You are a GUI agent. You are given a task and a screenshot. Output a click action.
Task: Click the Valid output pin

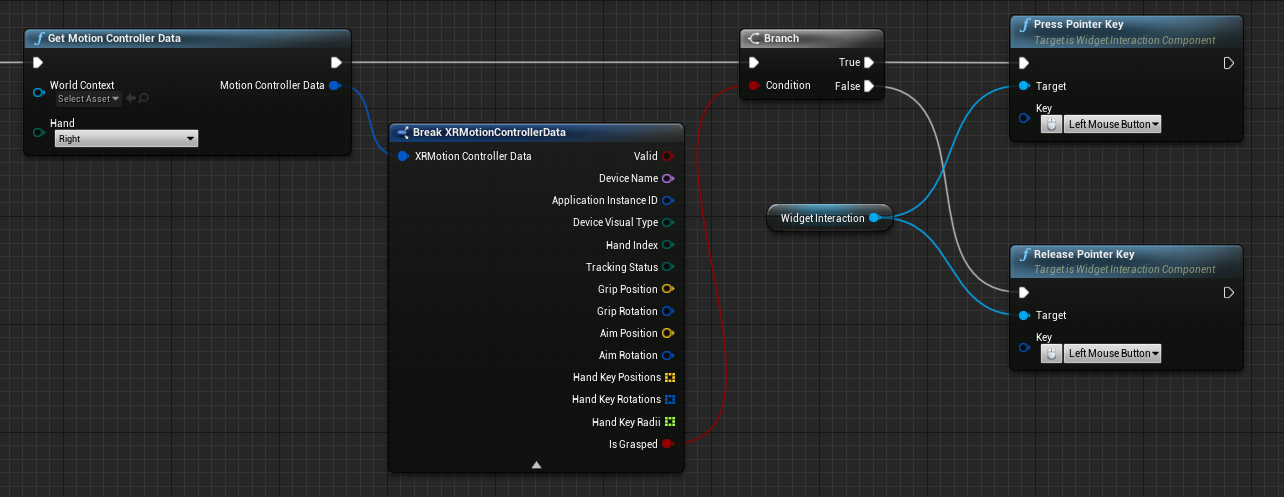668,156
